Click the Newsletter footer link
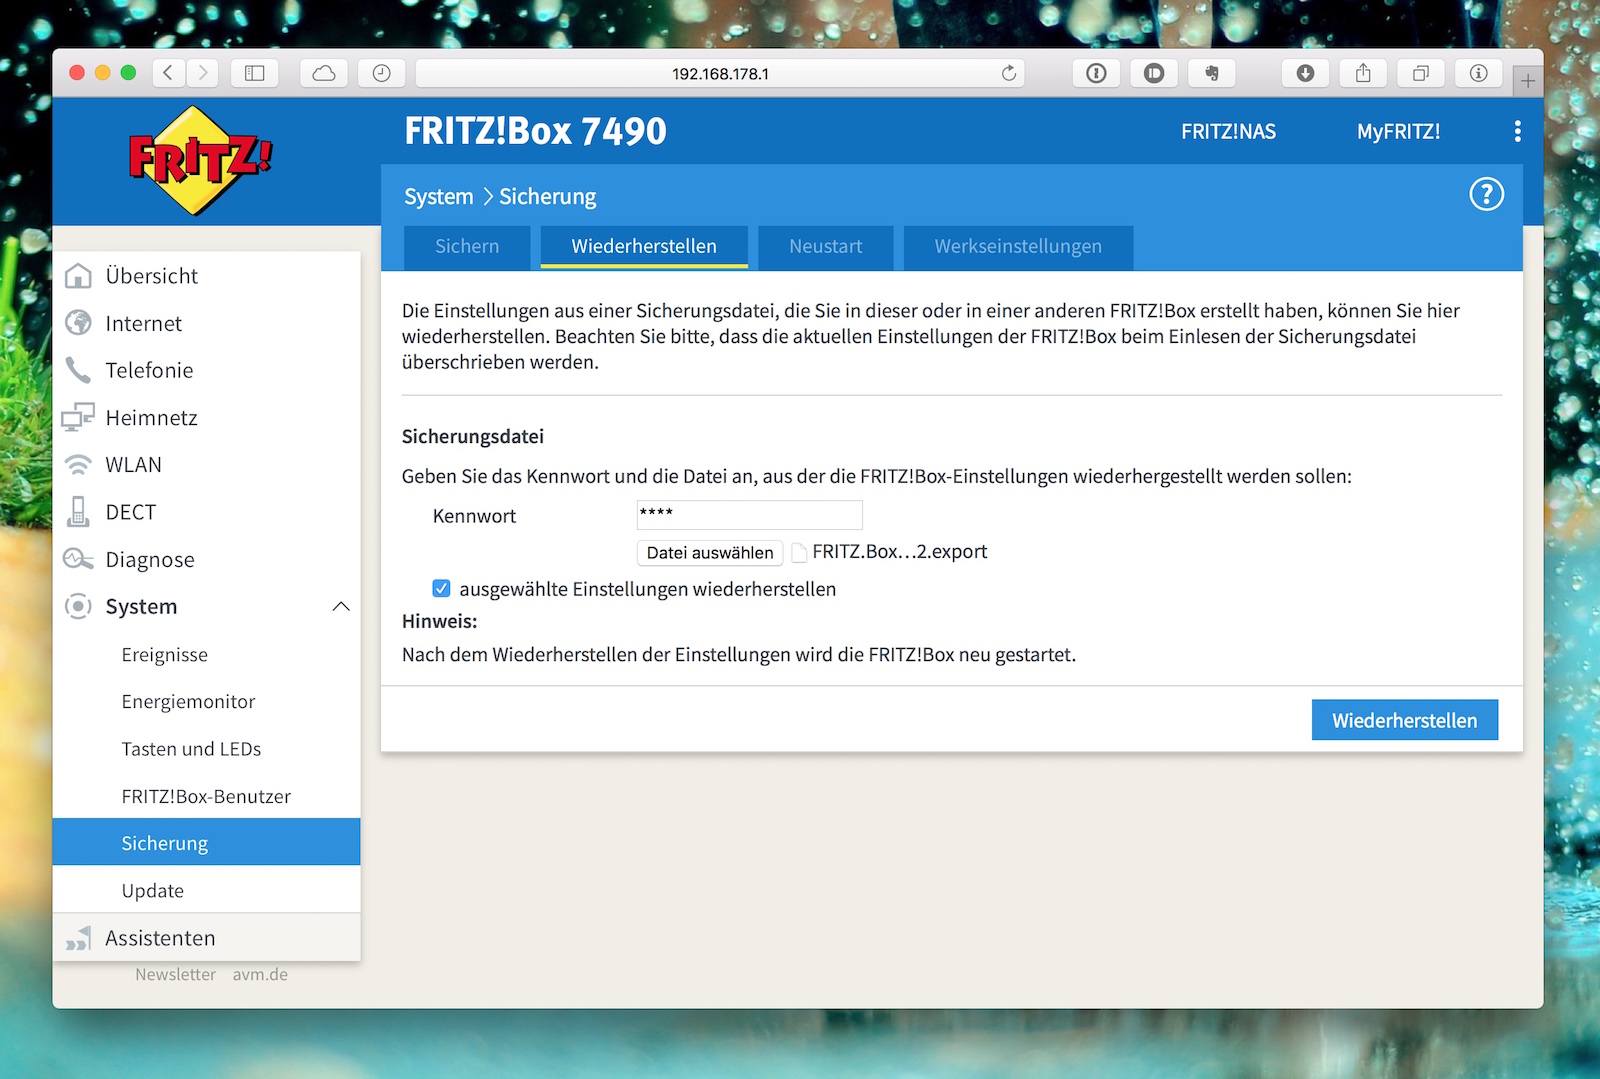 (175, 974)
